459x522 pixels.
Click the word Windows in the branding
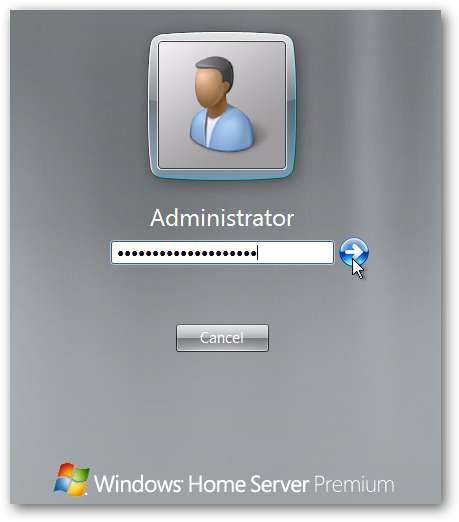pyautogui.click(x=137, y=484)
